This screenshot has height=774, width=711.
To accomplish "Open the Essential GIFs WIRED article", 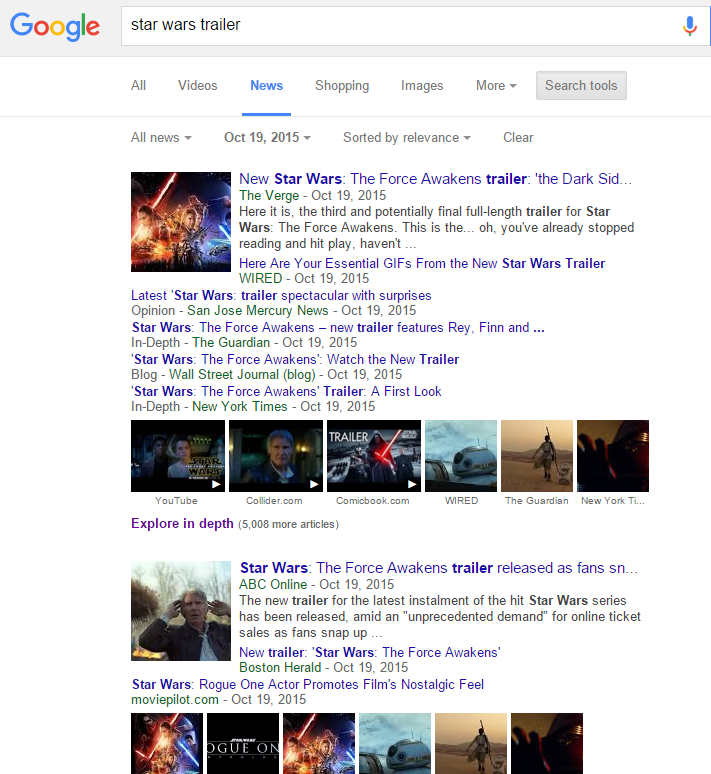I will tap(422, 263).
